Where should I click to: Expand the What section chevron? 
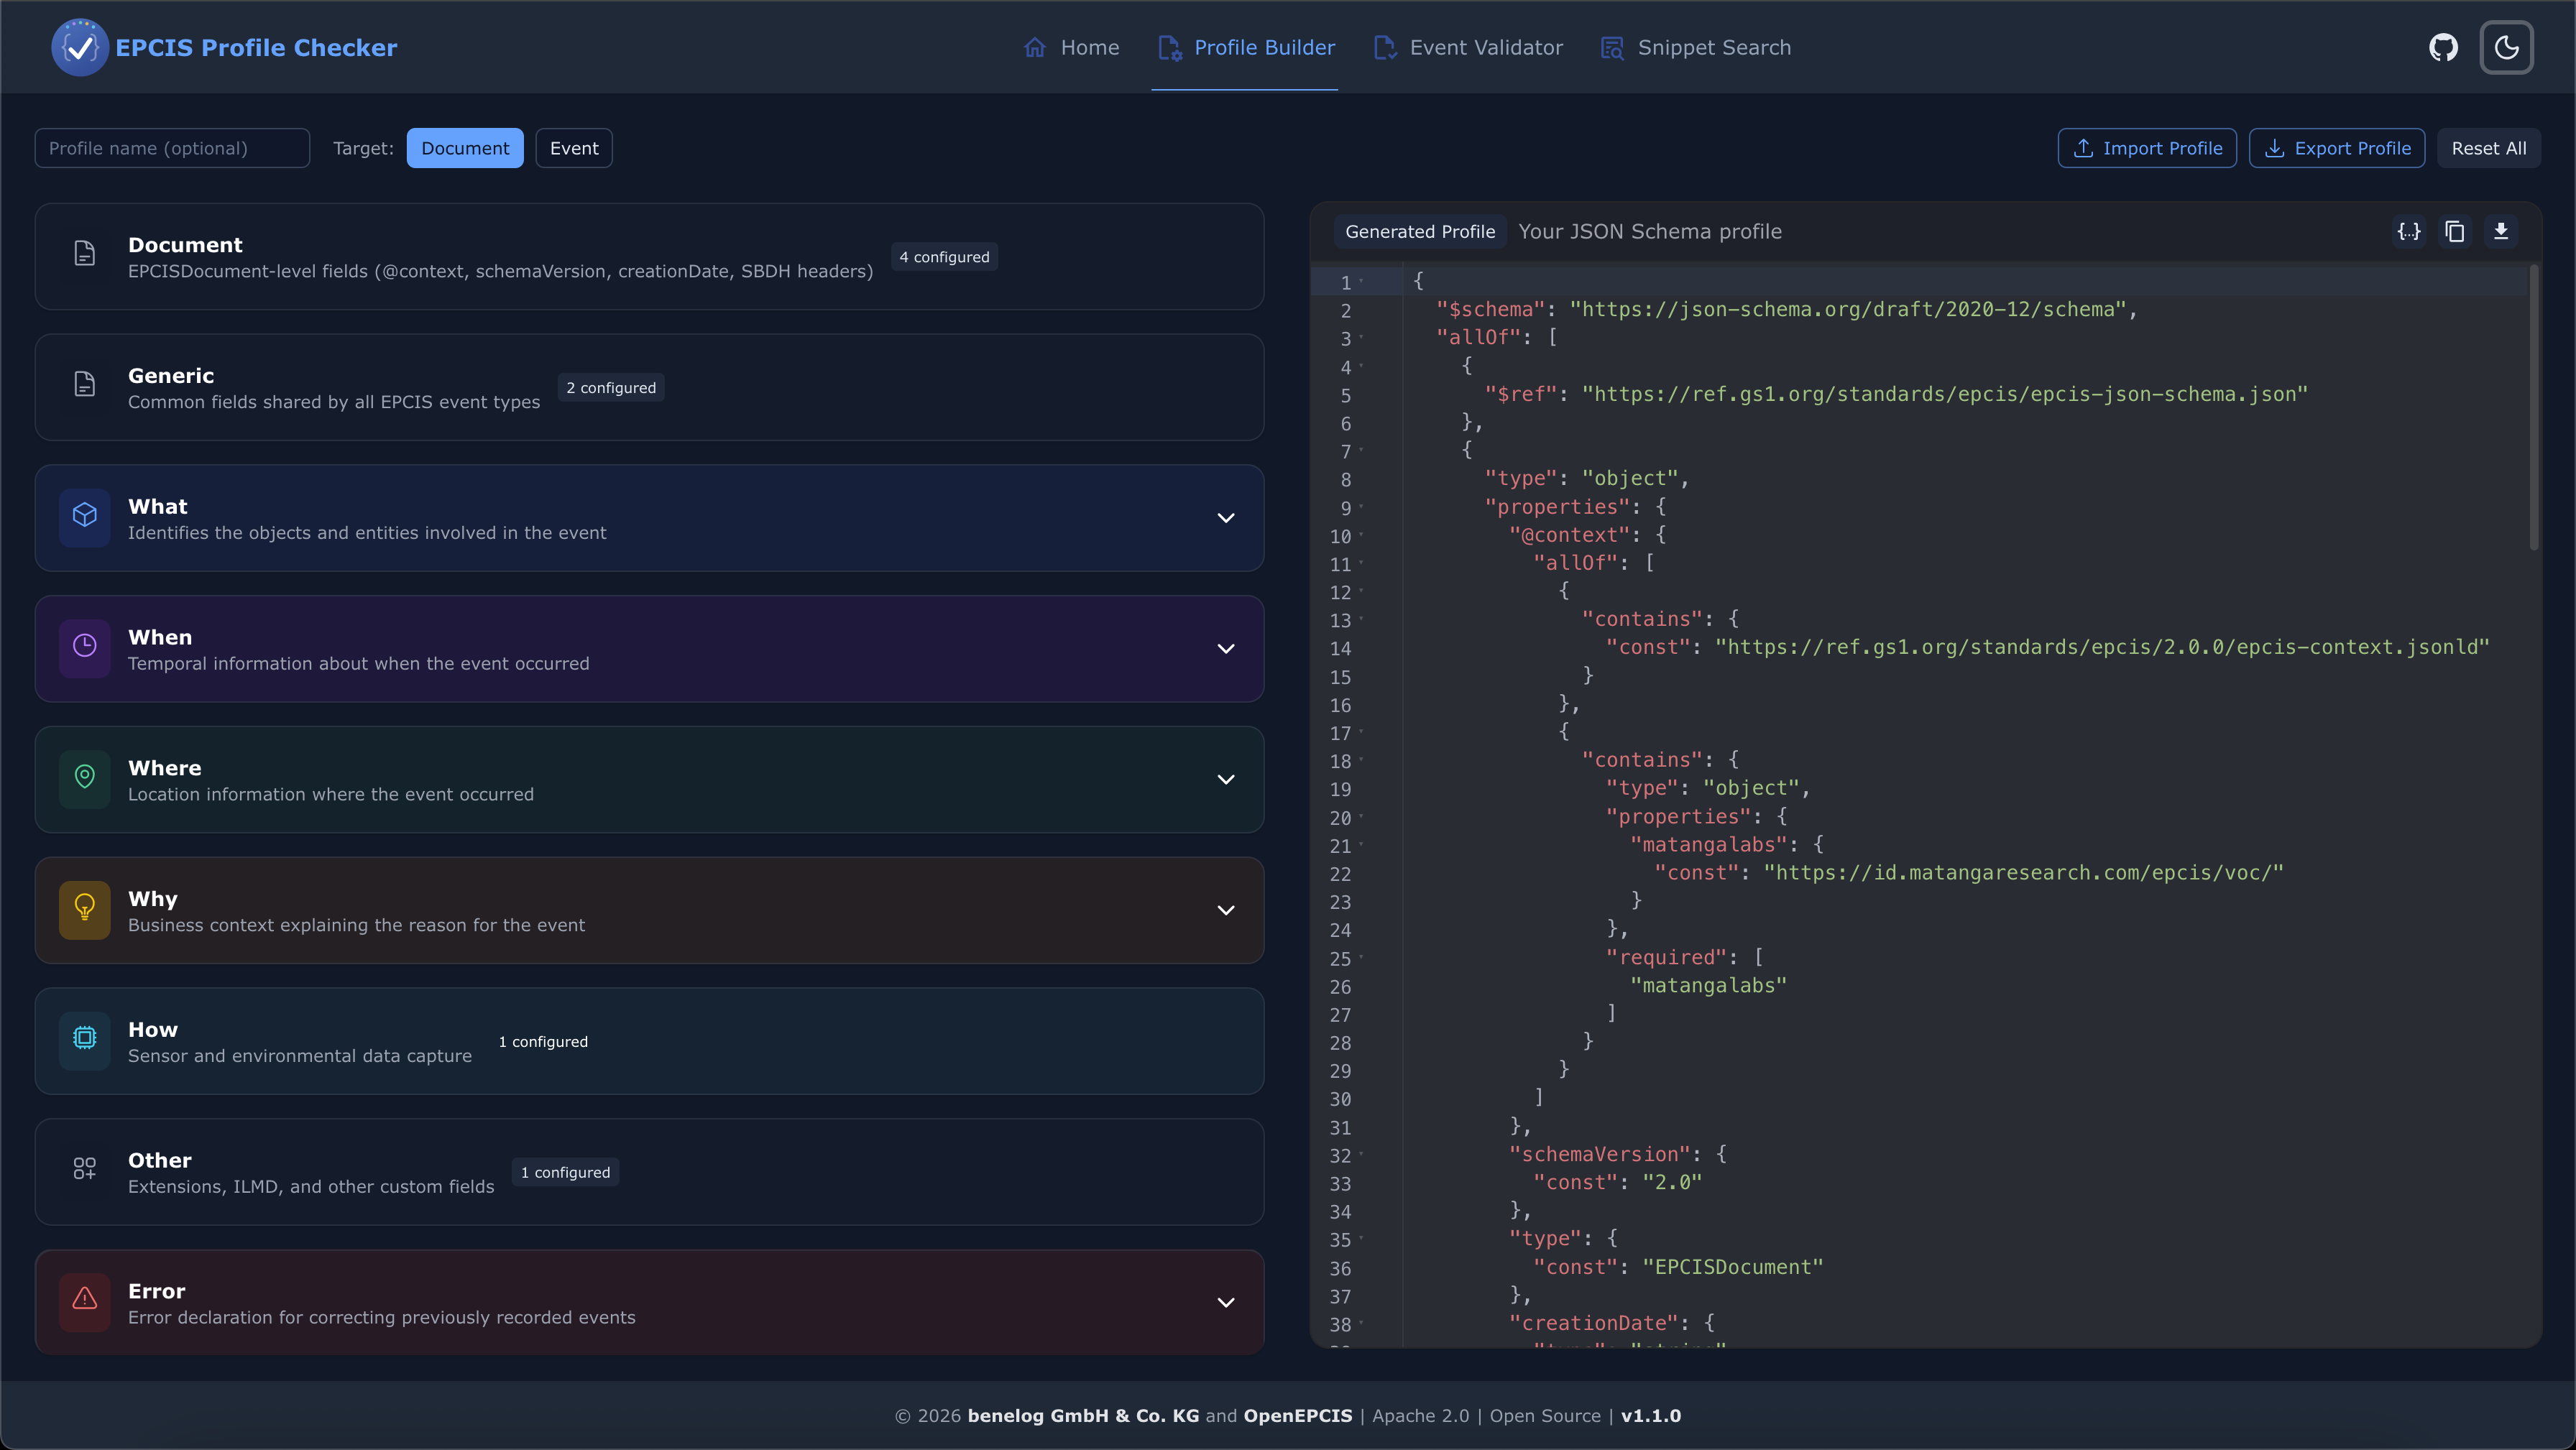[1226, 518]
